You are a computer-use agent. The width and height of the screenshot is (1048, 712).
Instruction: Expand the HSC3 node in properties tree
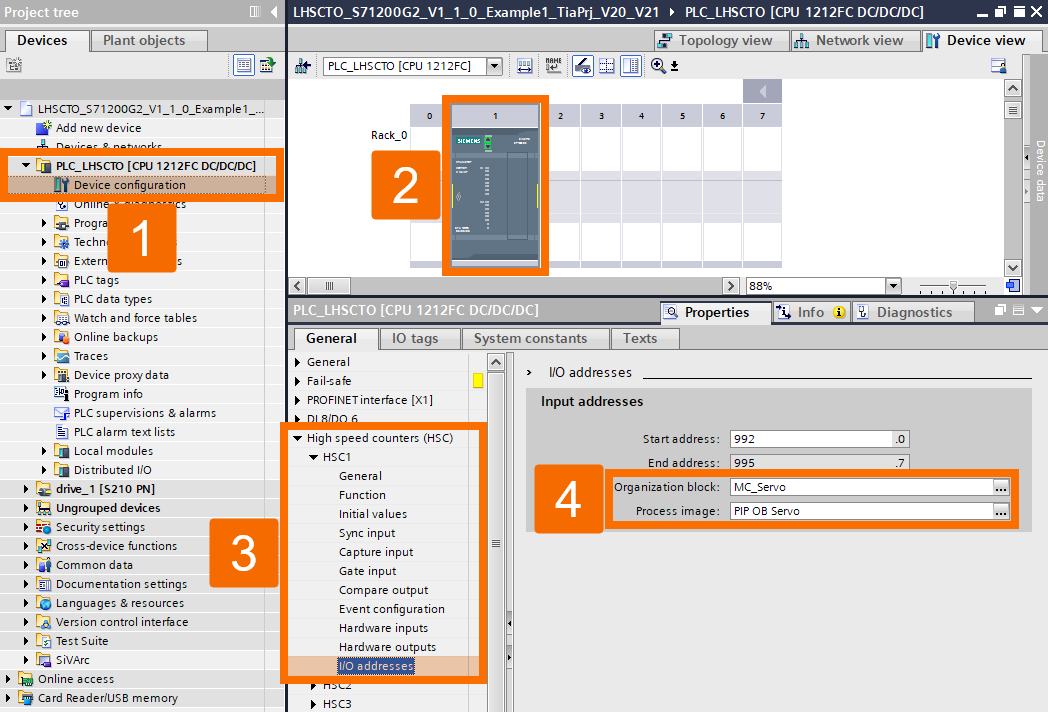(x=313, y=704)
